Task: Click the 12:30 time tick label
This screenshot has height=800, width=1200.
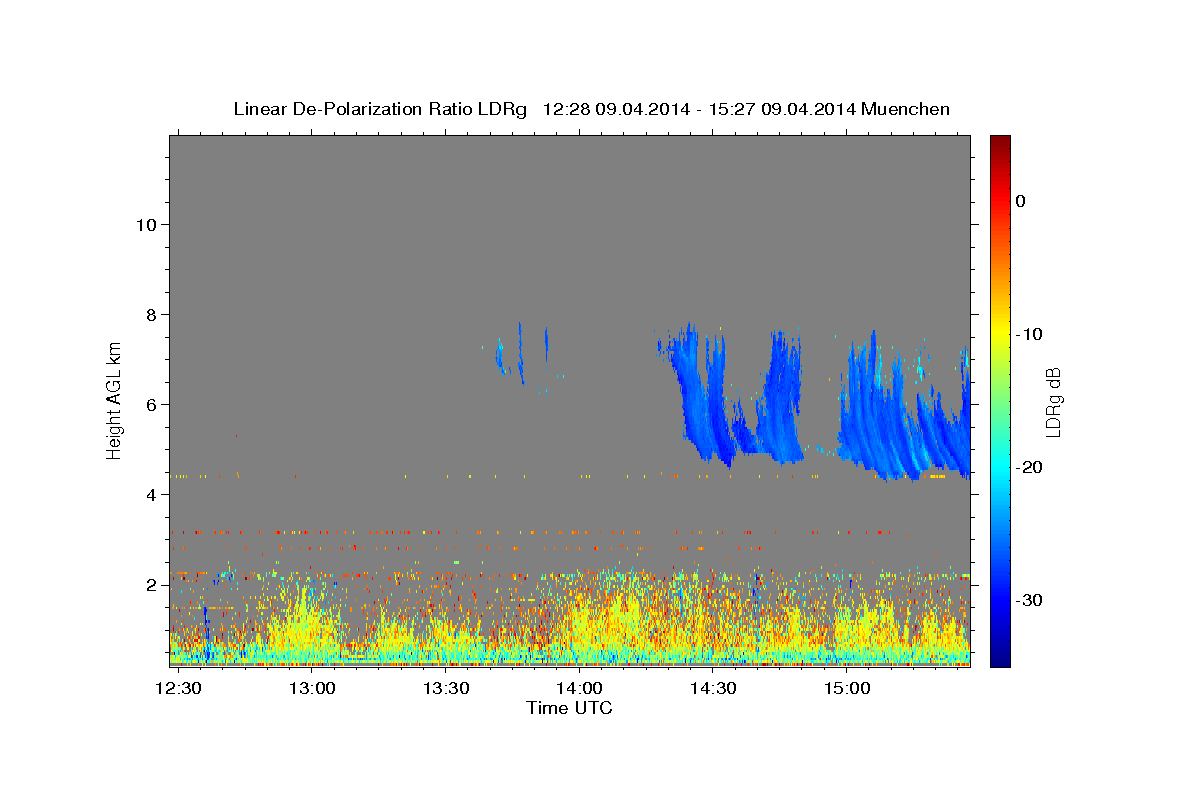Action: click(178, 689)
